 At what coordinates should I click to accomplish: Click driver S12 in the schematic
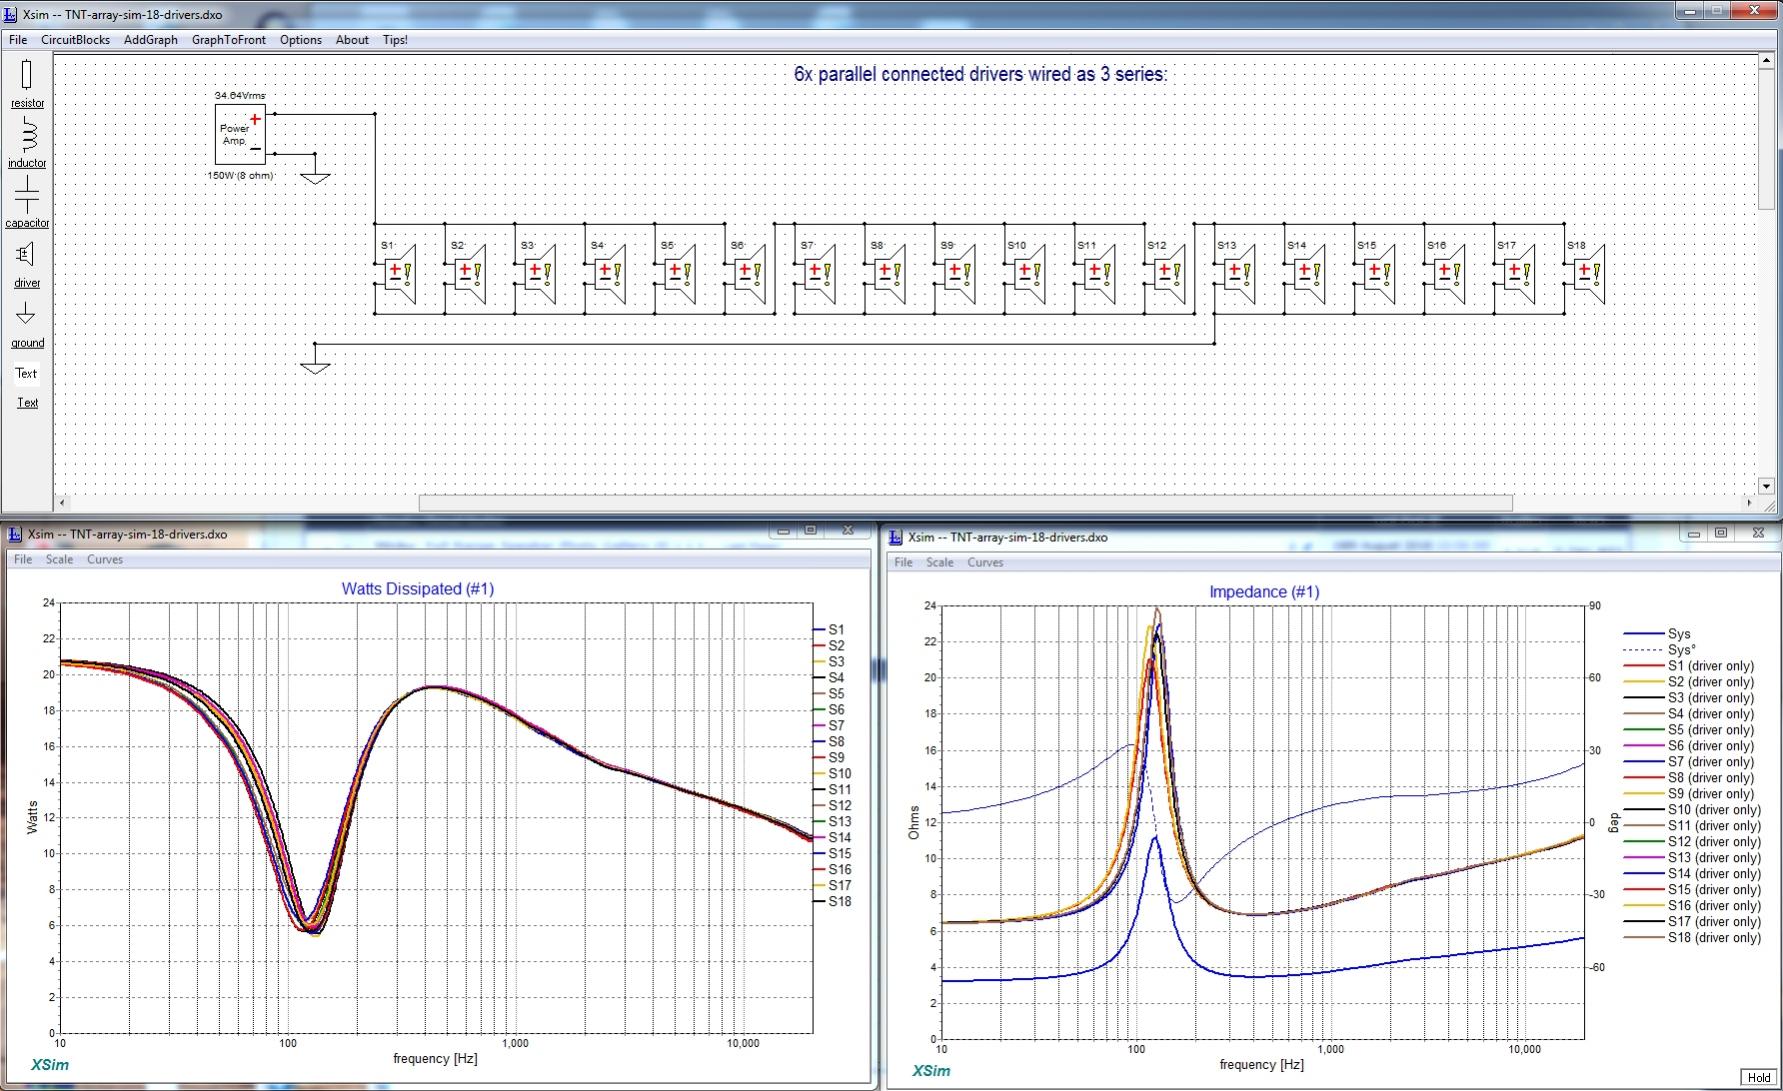[1169, 273]
